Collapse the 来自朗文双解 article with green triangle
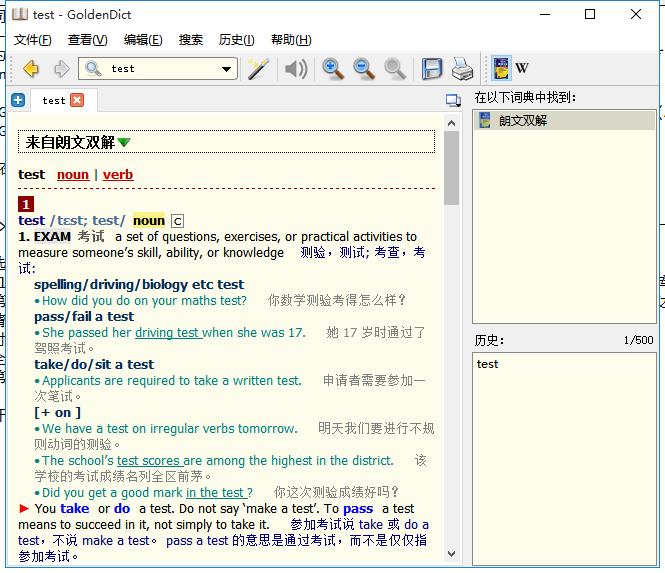The image size is (665, 573). (x=124, y=143)
